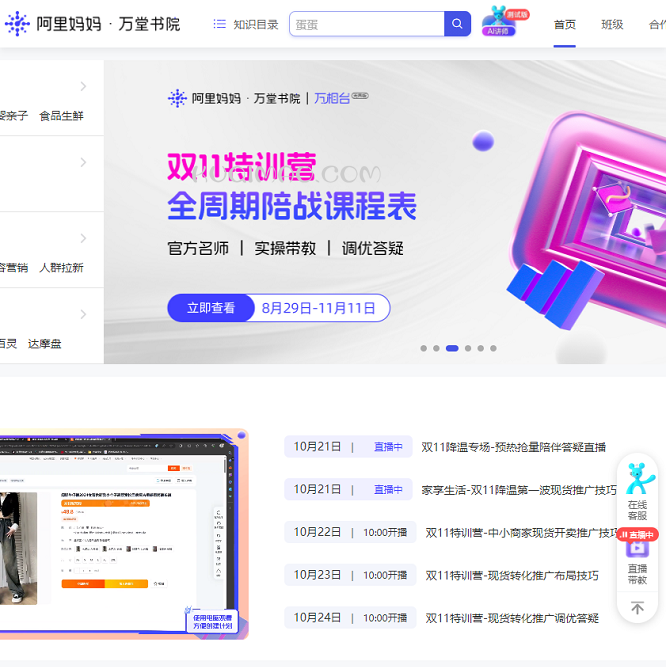Viewport: 666px width, 667px height.
Task: Open 双11特训营-现货转化推广调优答疑
Action: (x=512, y=618)
